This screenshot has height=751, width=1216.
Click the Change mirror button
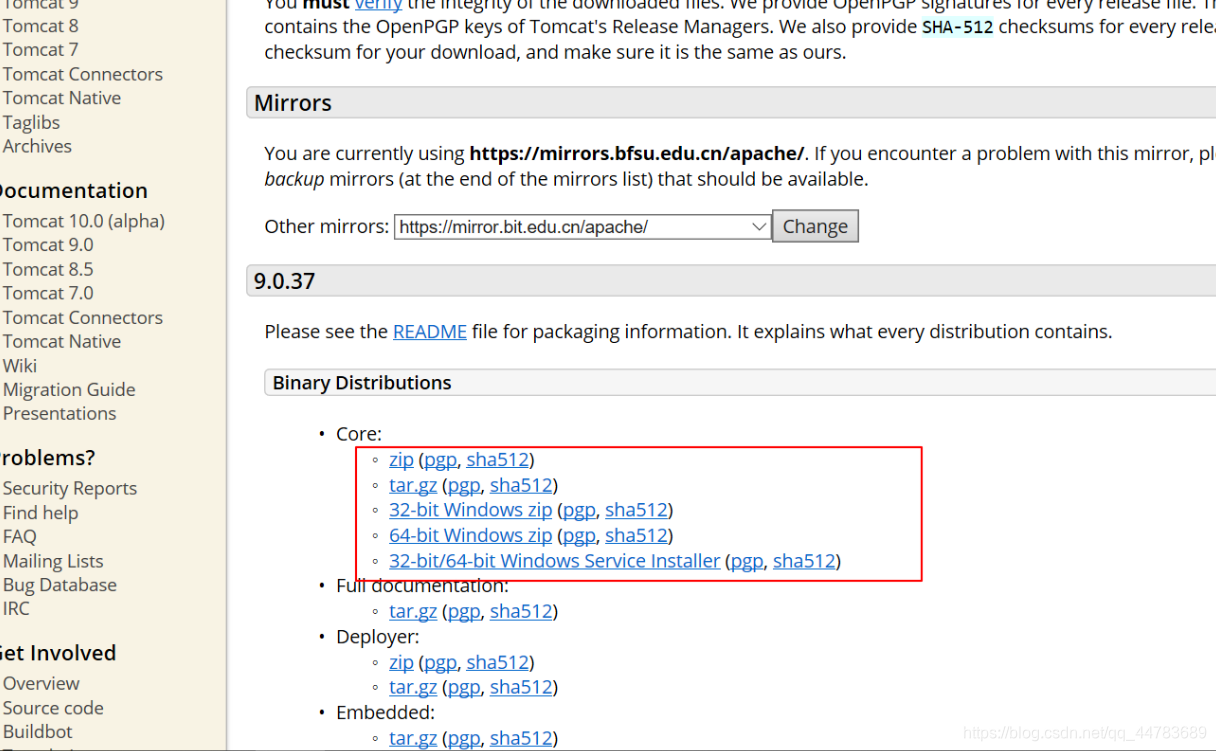coord(815,226)
